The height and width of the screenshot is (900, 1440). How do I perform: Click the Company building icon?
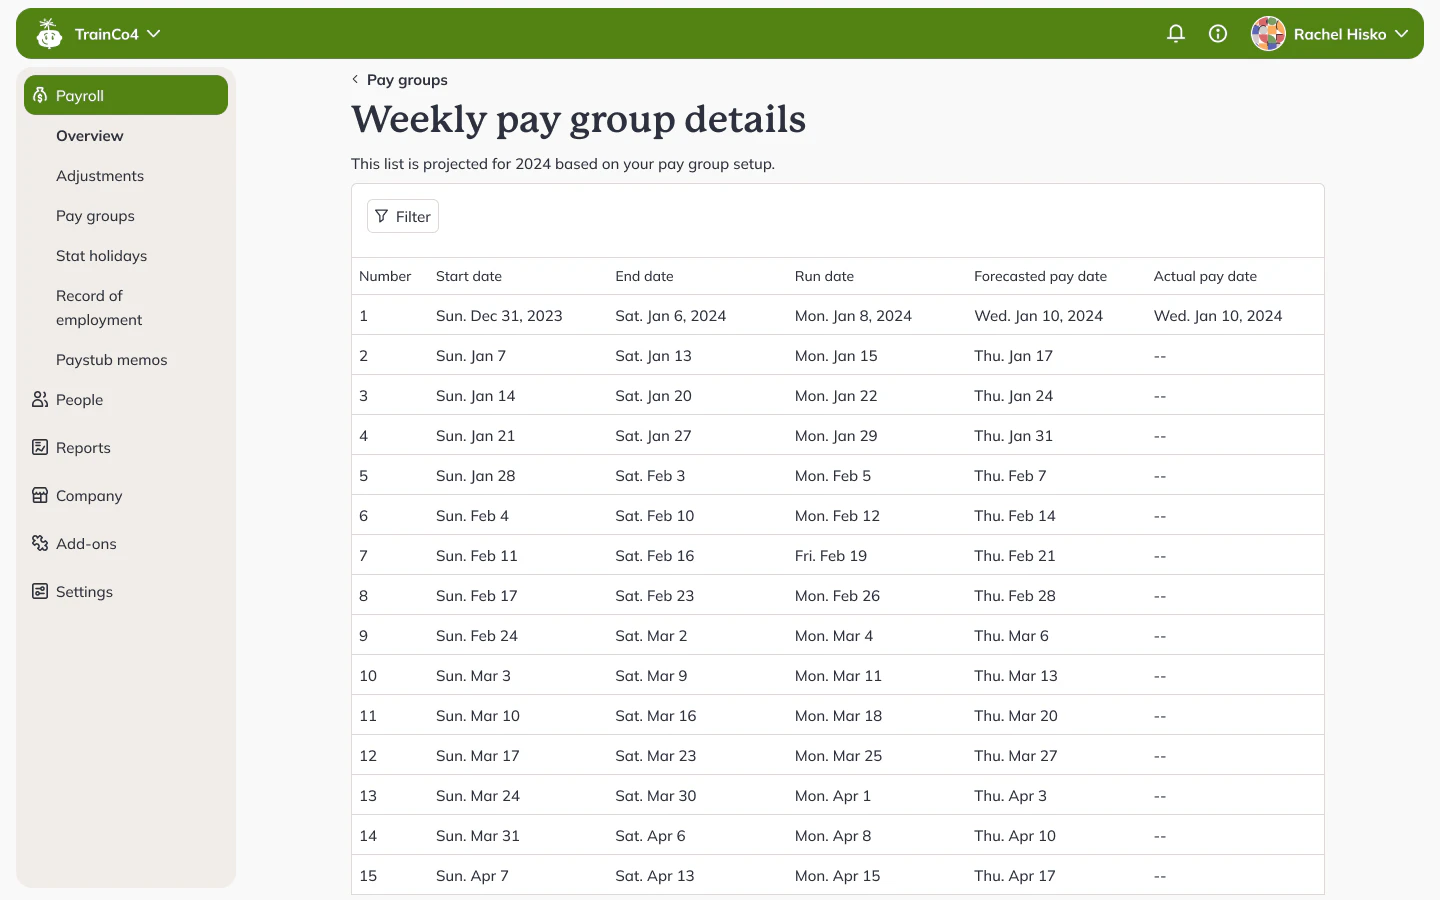coord(39,495)
